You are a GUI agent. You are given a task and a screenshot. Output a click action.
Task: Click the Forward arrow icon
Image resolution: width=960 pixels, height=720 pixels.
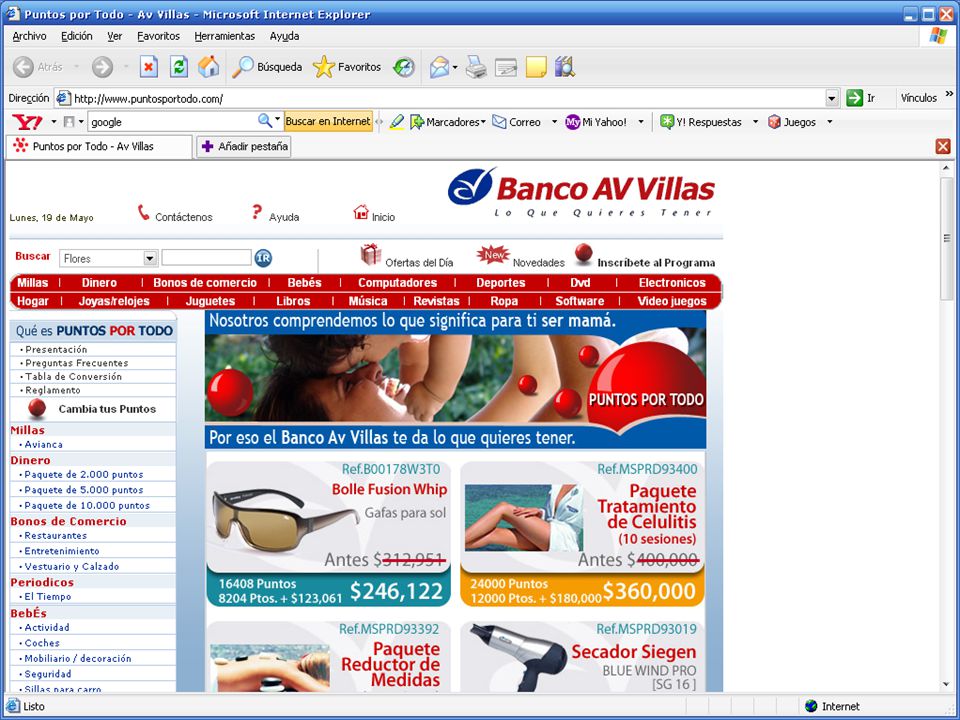click(x=102, y=67)
